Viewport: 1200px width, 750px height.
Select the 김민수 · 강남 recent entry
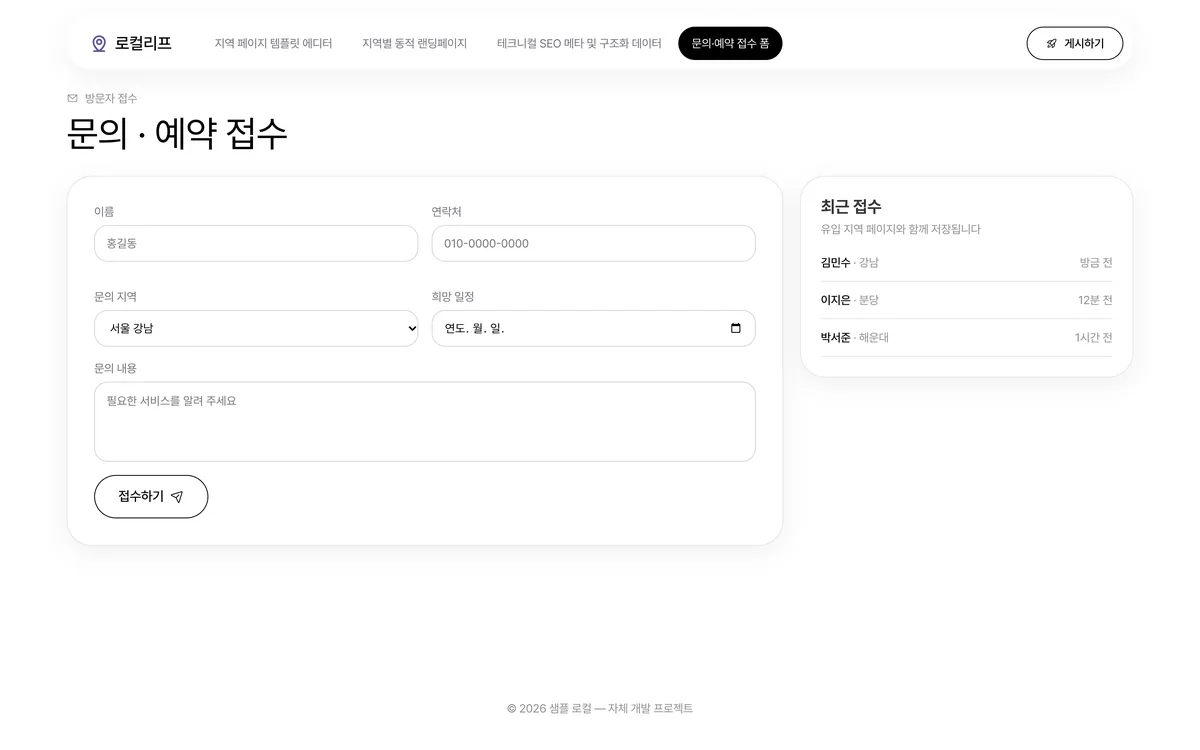pyautogui.click(x=966, y=263)
